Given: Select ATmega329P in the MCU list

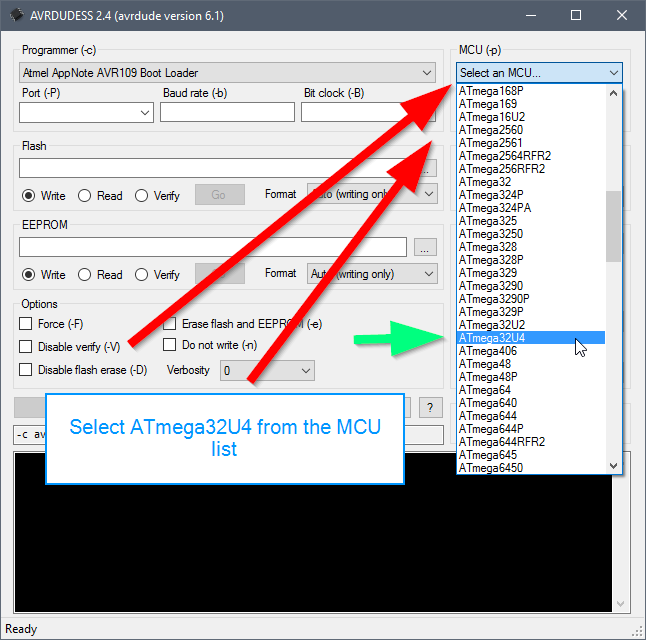Looking at the screenshot, I should [x=531, y=312].
